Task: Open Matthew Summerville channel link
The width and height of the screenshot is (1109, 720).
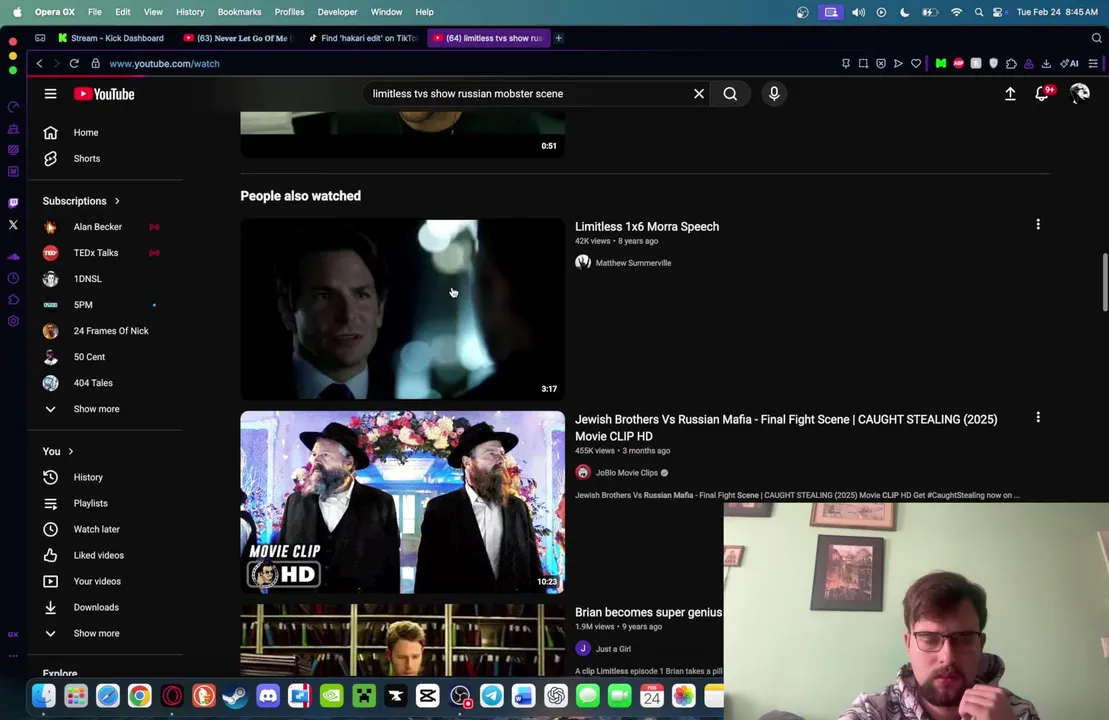Action: tap(633, 263)
